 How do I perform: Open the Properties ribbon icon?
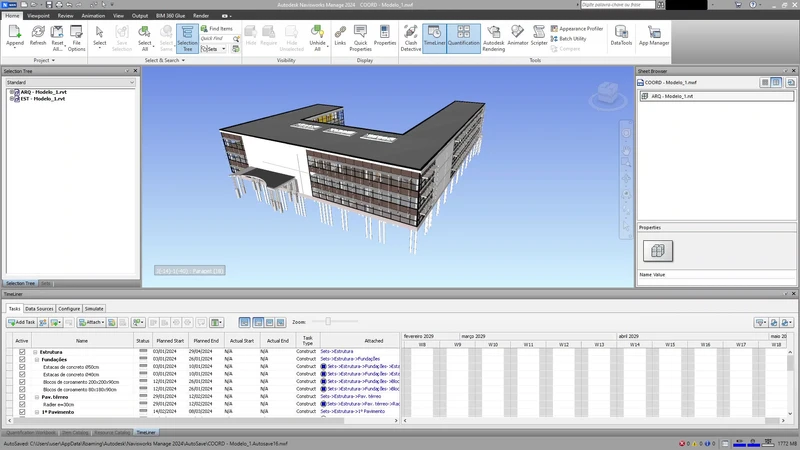[x=385, y=37]
